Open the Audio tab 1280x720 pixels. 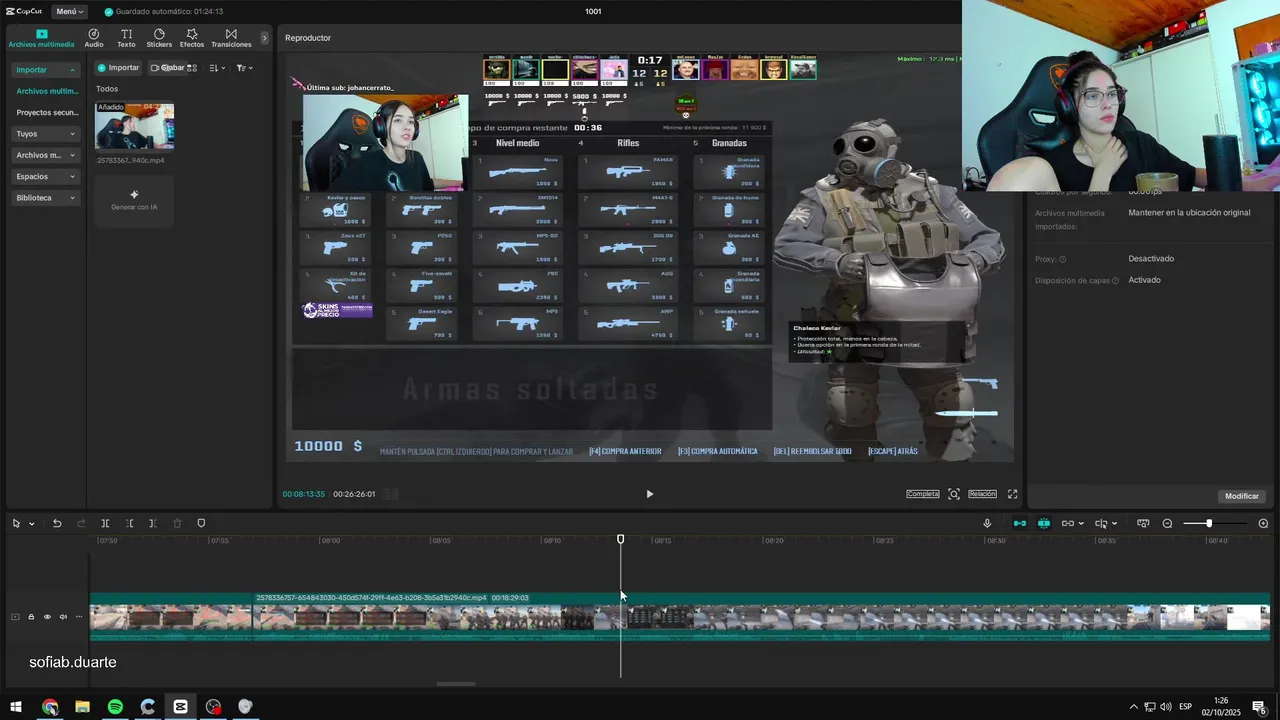tap(93, 38)
